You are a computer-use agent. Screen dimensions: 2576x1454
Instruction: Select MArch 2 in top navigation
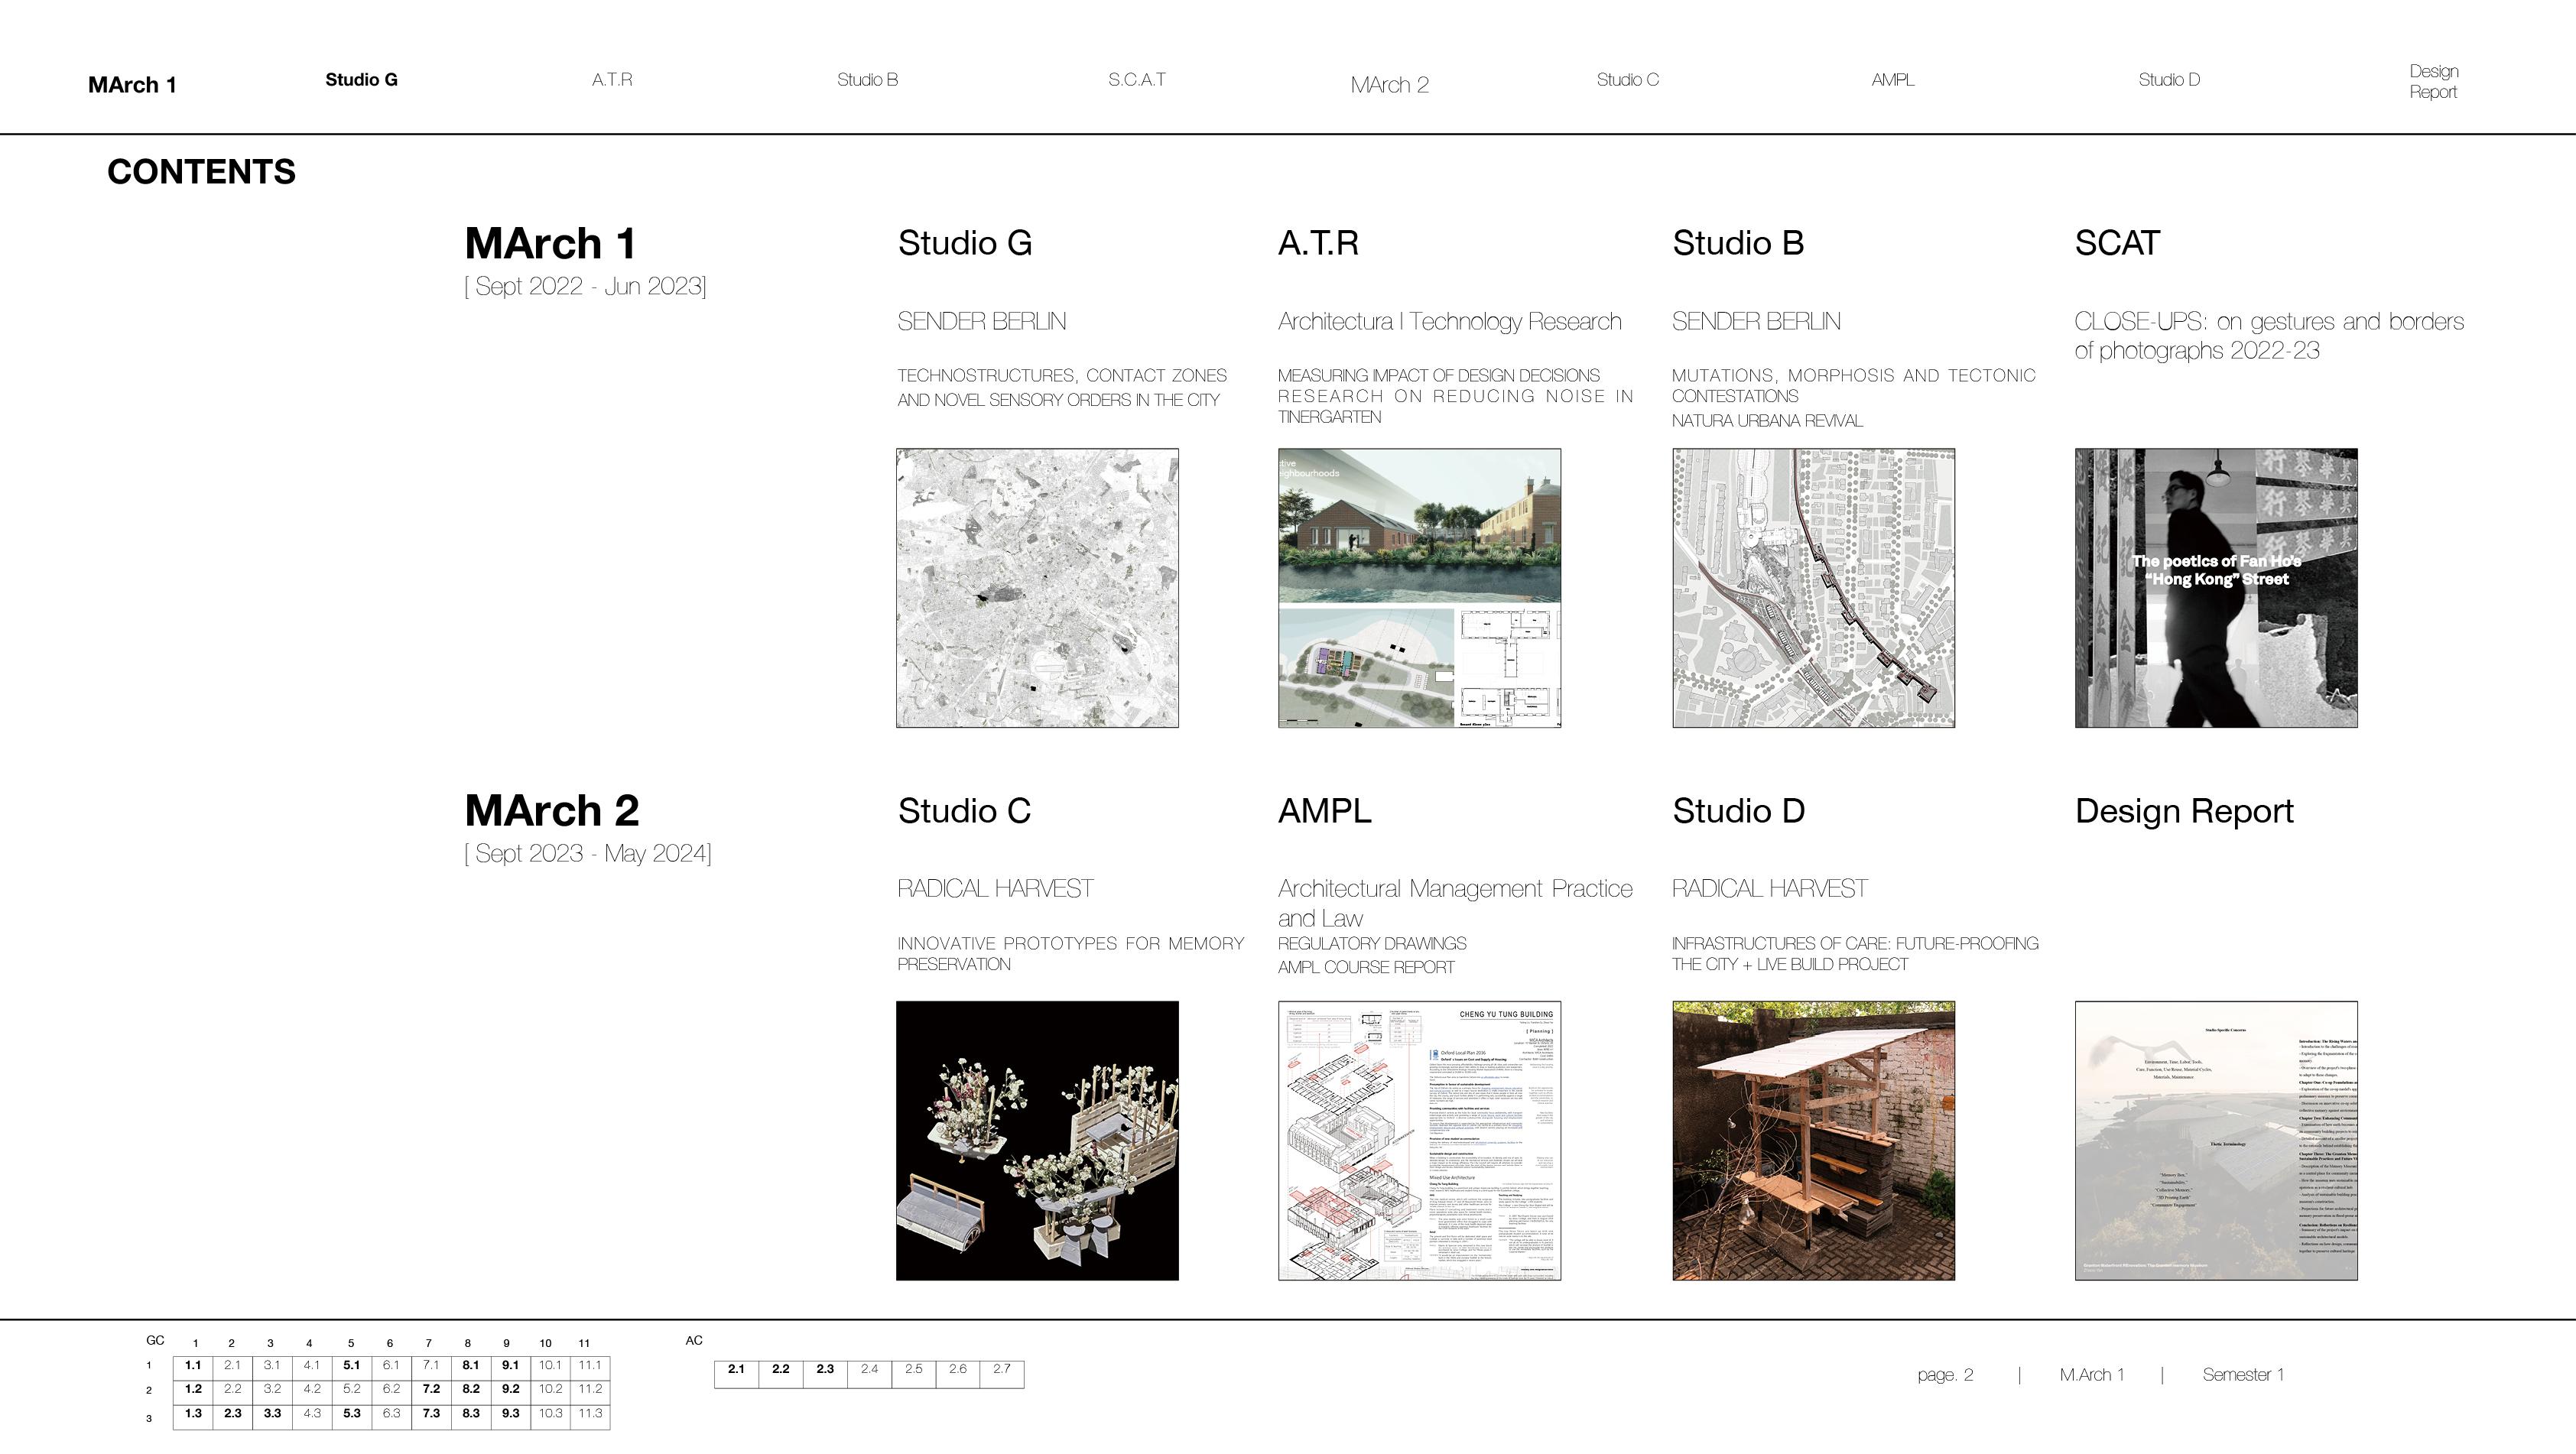1389,85
